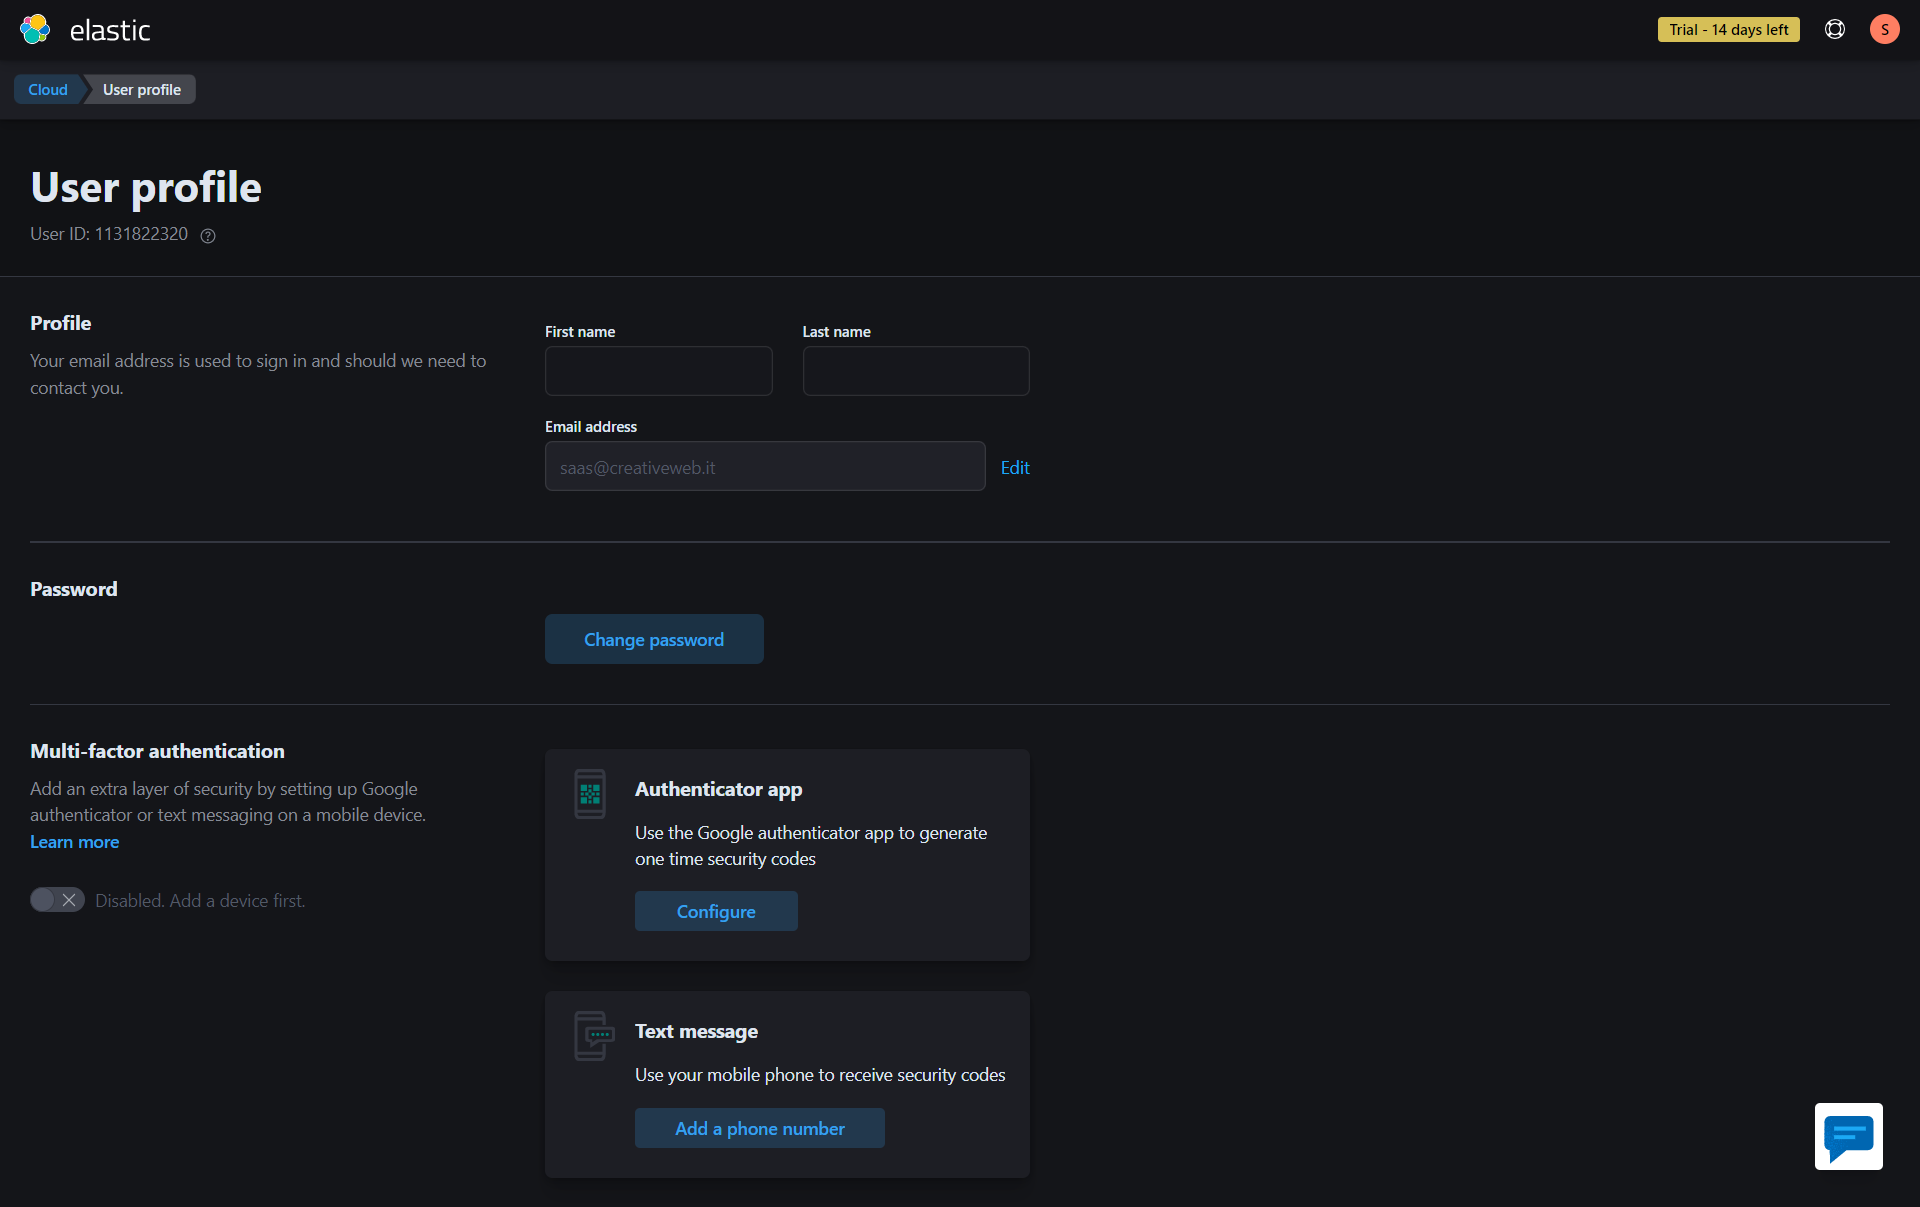Click the Email address input field
1920x1207 pixels.
[765, 466]
